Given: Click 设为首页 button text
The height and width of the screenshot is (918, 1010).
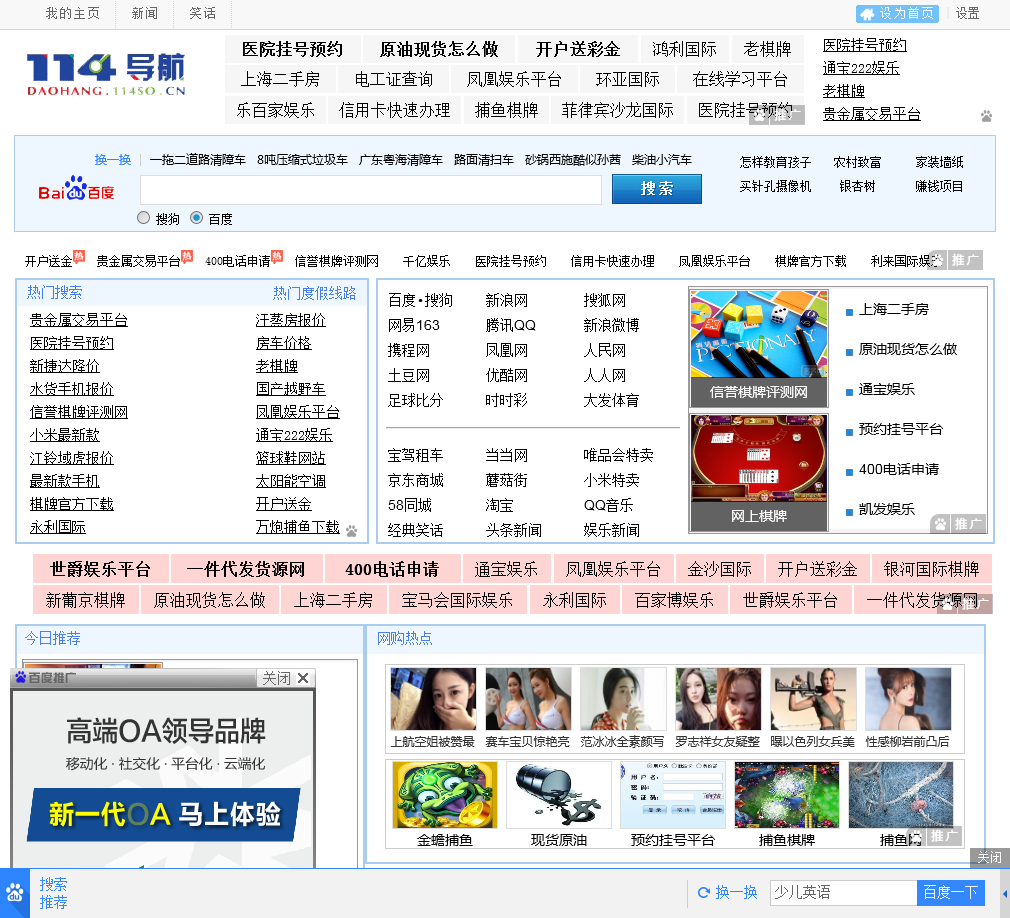Looking at the screenshot, I should 906,14.
